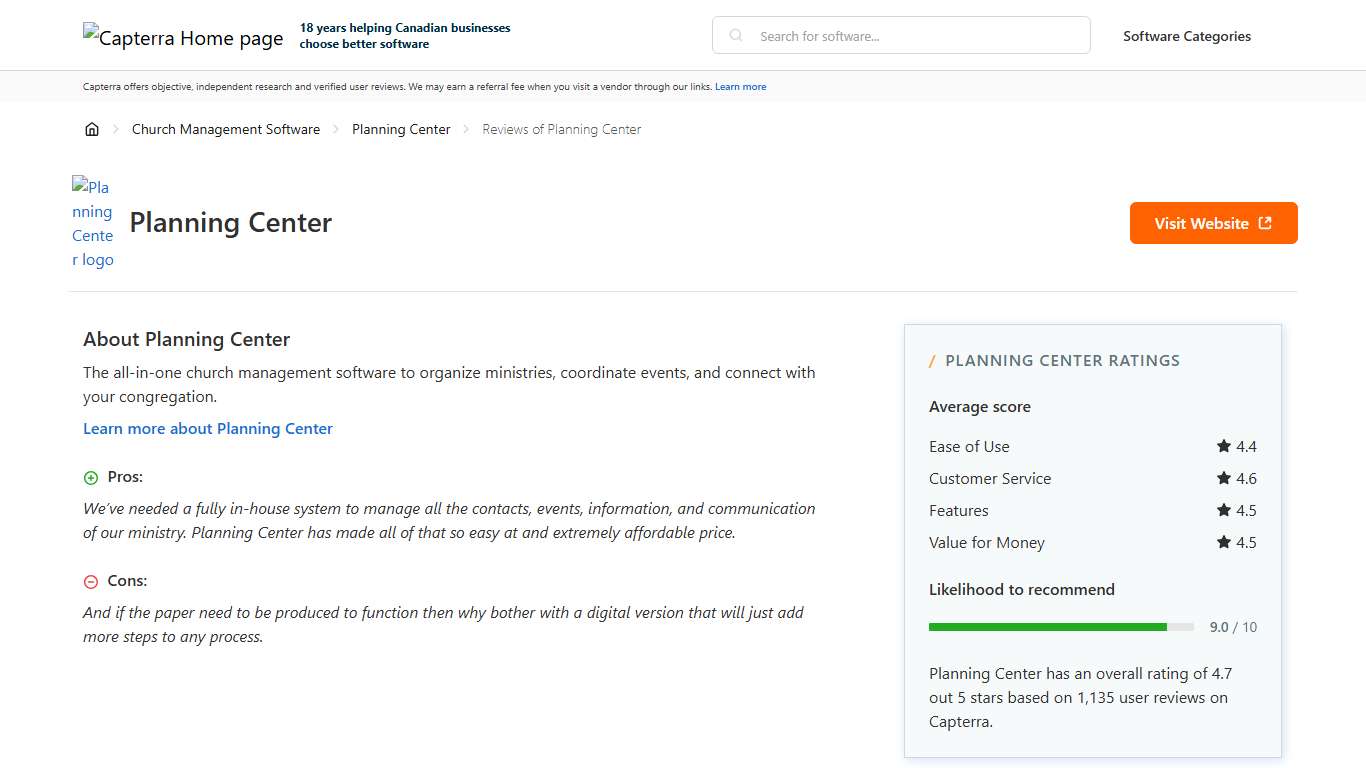Click the star icon beside Features
The height and width of the screenshot is (768, 1366).
click(x=1222, y=510)
